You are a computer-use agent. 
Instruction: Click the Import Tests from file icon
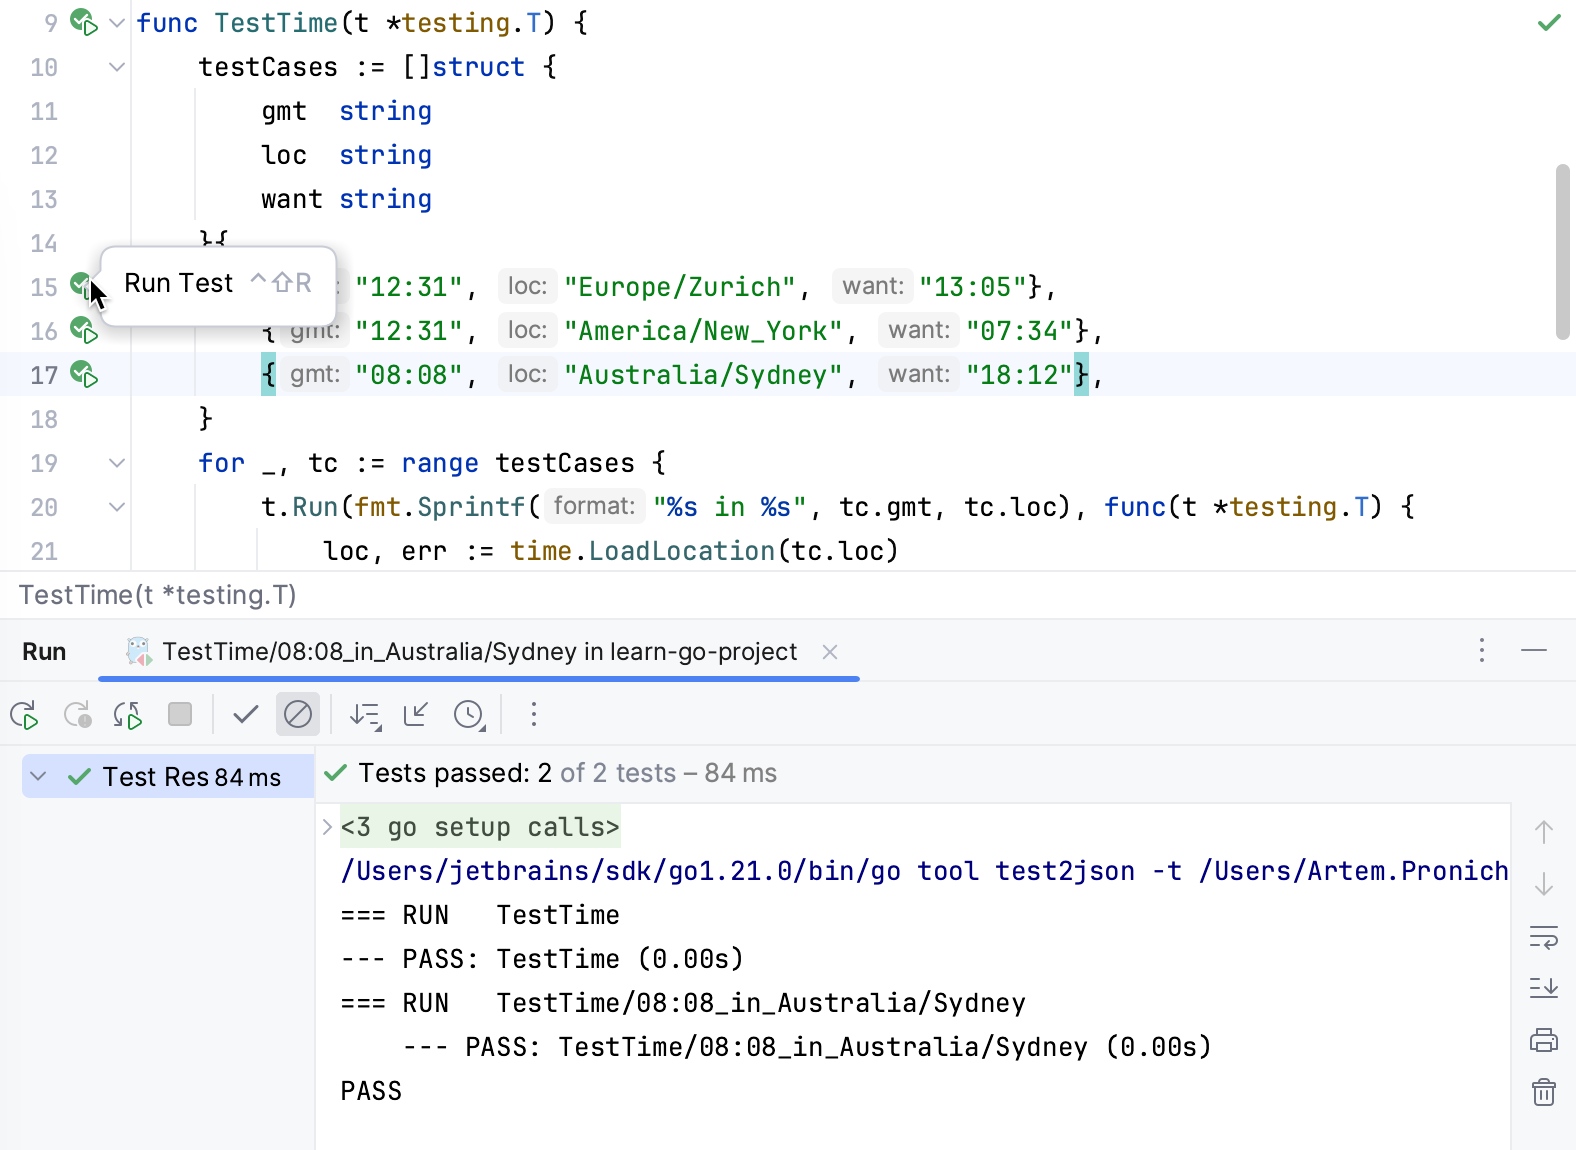click(416, 714)
